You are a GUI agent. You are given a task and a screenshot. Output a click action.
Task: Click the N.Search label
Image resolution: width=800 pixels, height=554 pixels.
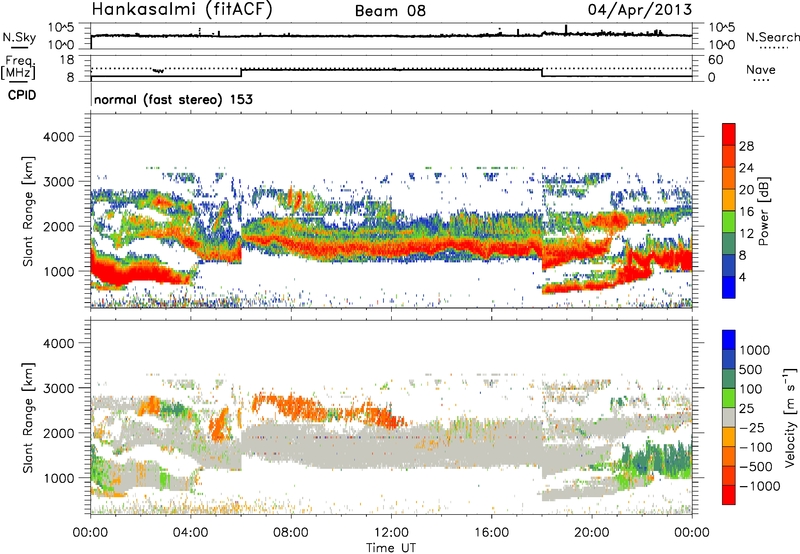772,37
